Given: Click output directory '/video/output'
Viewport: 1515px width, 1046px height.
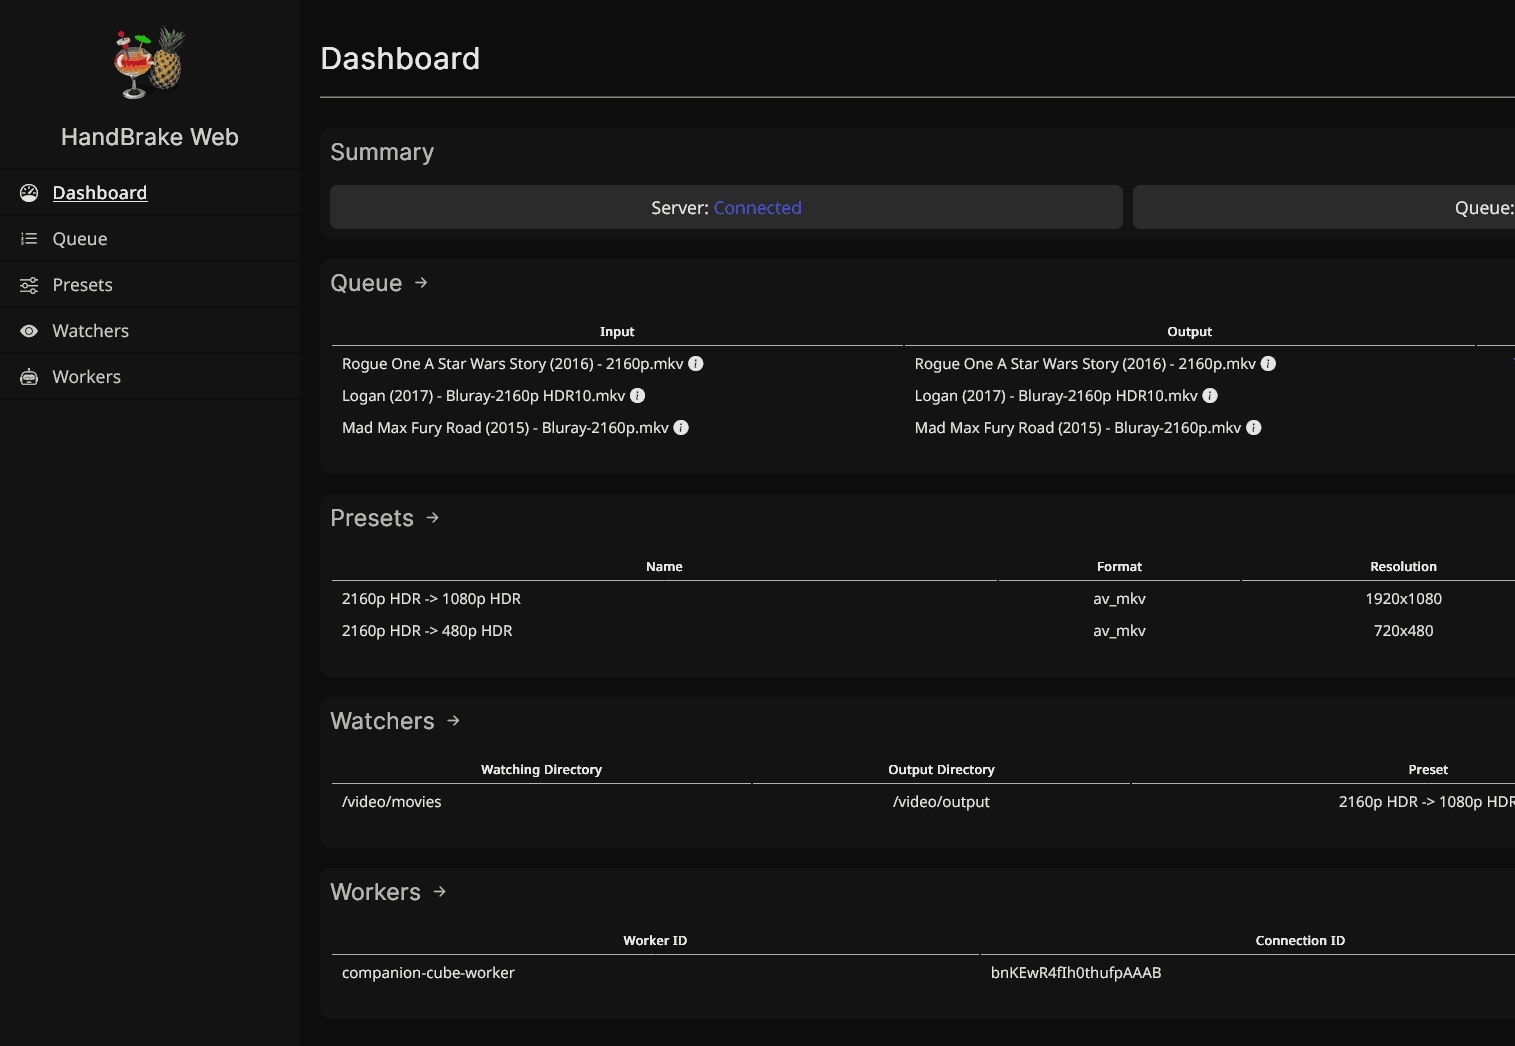Looking at the screenshot, I should coord(941,802).
